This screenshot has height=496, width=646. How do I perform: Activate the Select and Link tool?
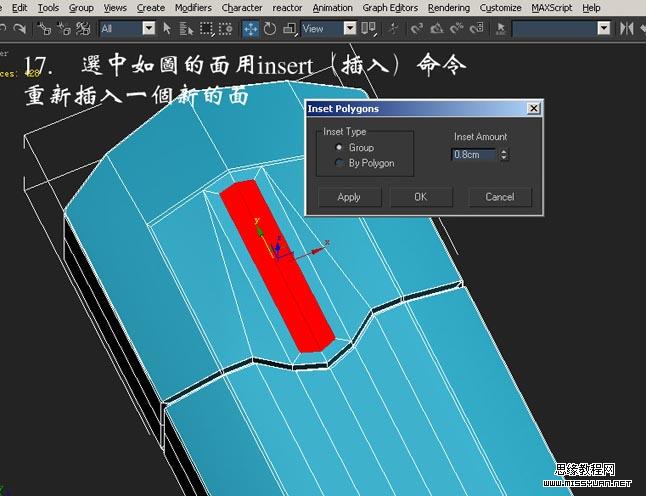point(44,28)
